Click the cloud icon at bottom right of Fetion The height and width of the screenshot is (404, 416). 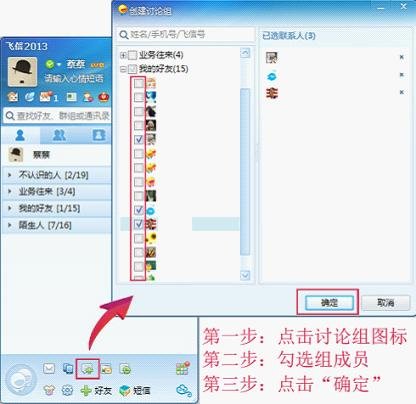point(184,390)
